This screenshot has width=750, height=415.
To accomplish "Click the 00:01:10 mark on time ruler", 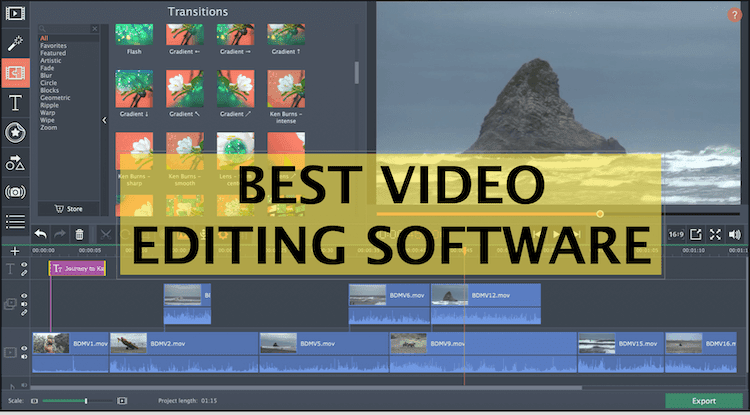I will point(694,251).
